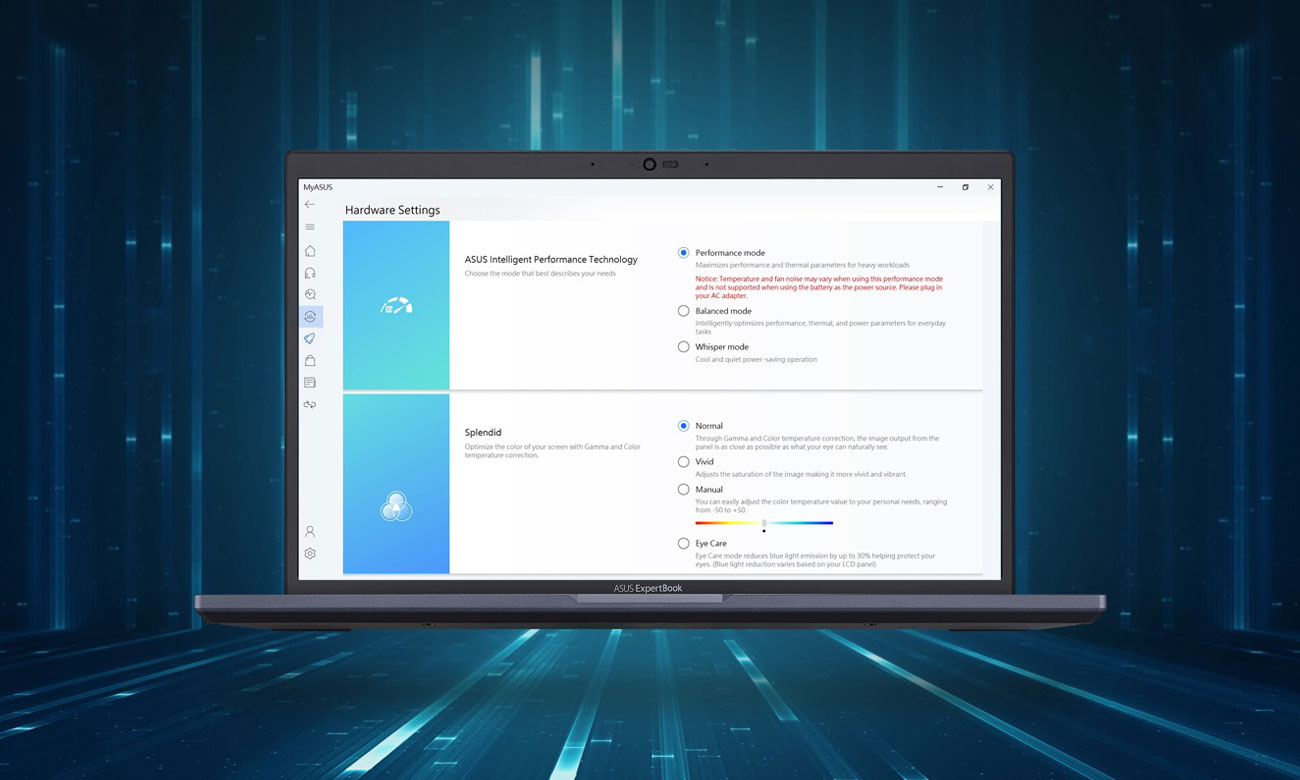Maximize the MyASUS window
The width and height of the screenshot is (1300, 780).
tap(965, 187)
